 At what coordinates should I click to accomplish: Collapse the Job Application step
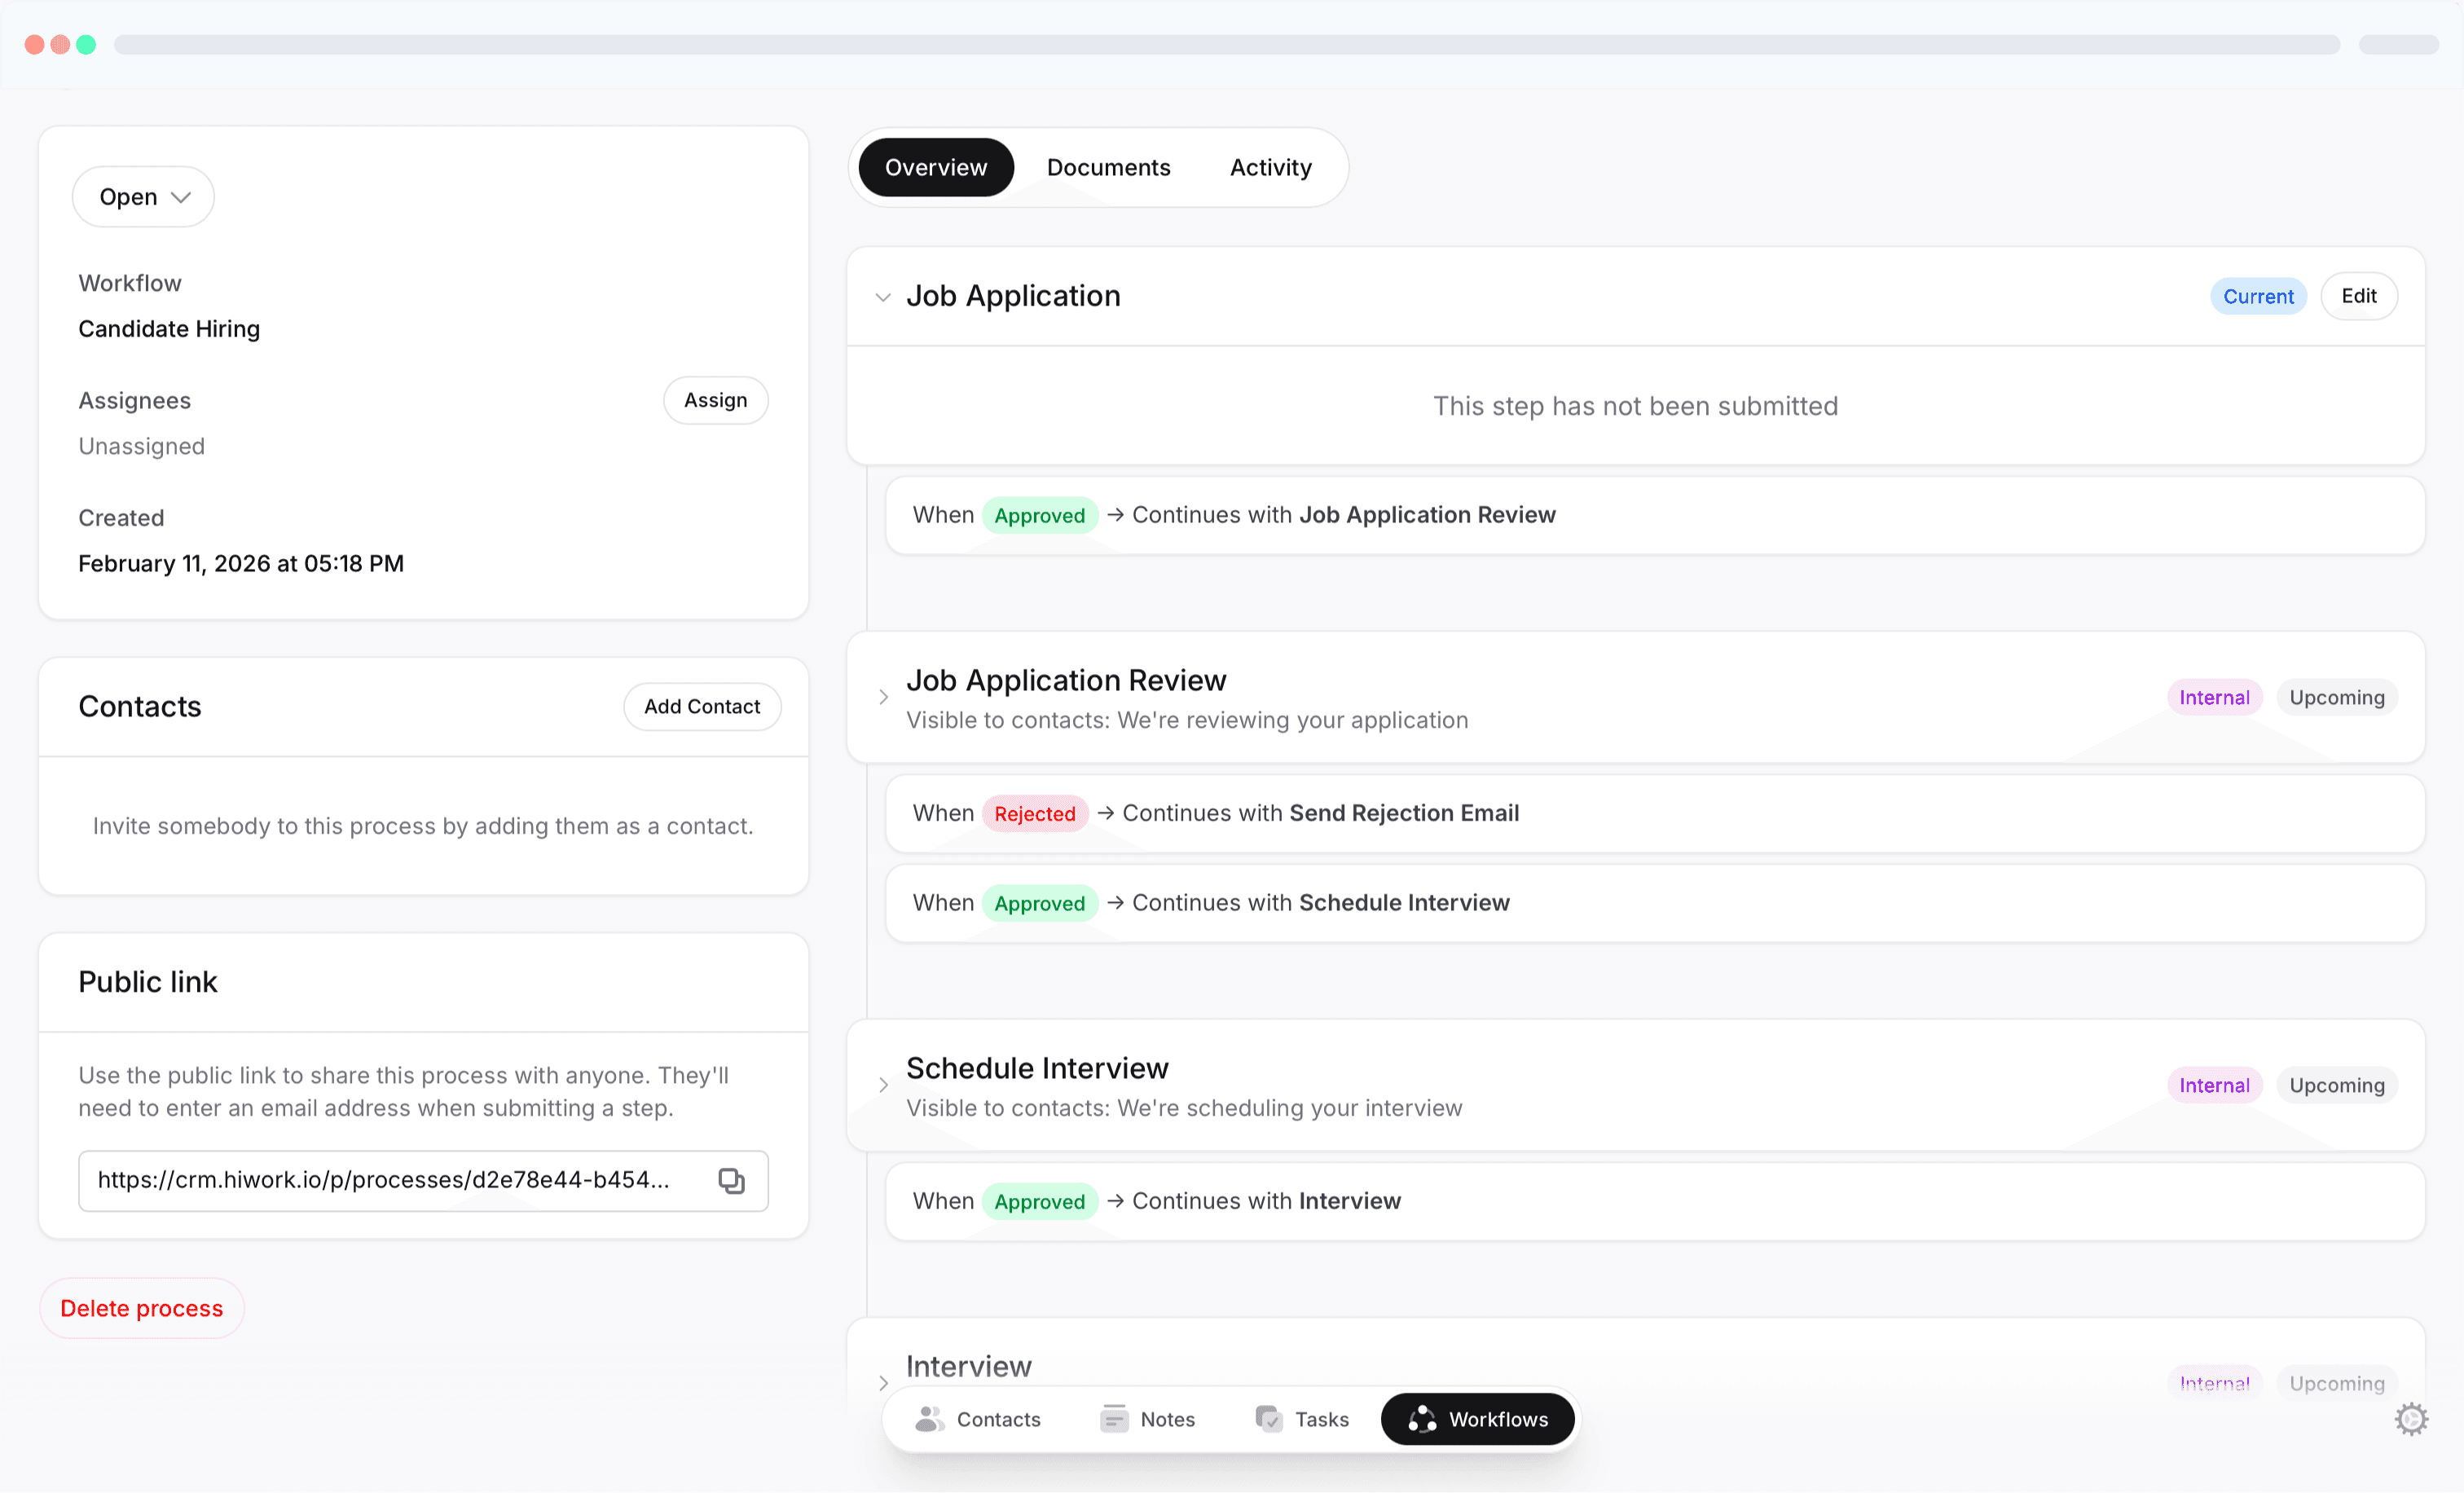pyautogui.click(x=883, y=297)
